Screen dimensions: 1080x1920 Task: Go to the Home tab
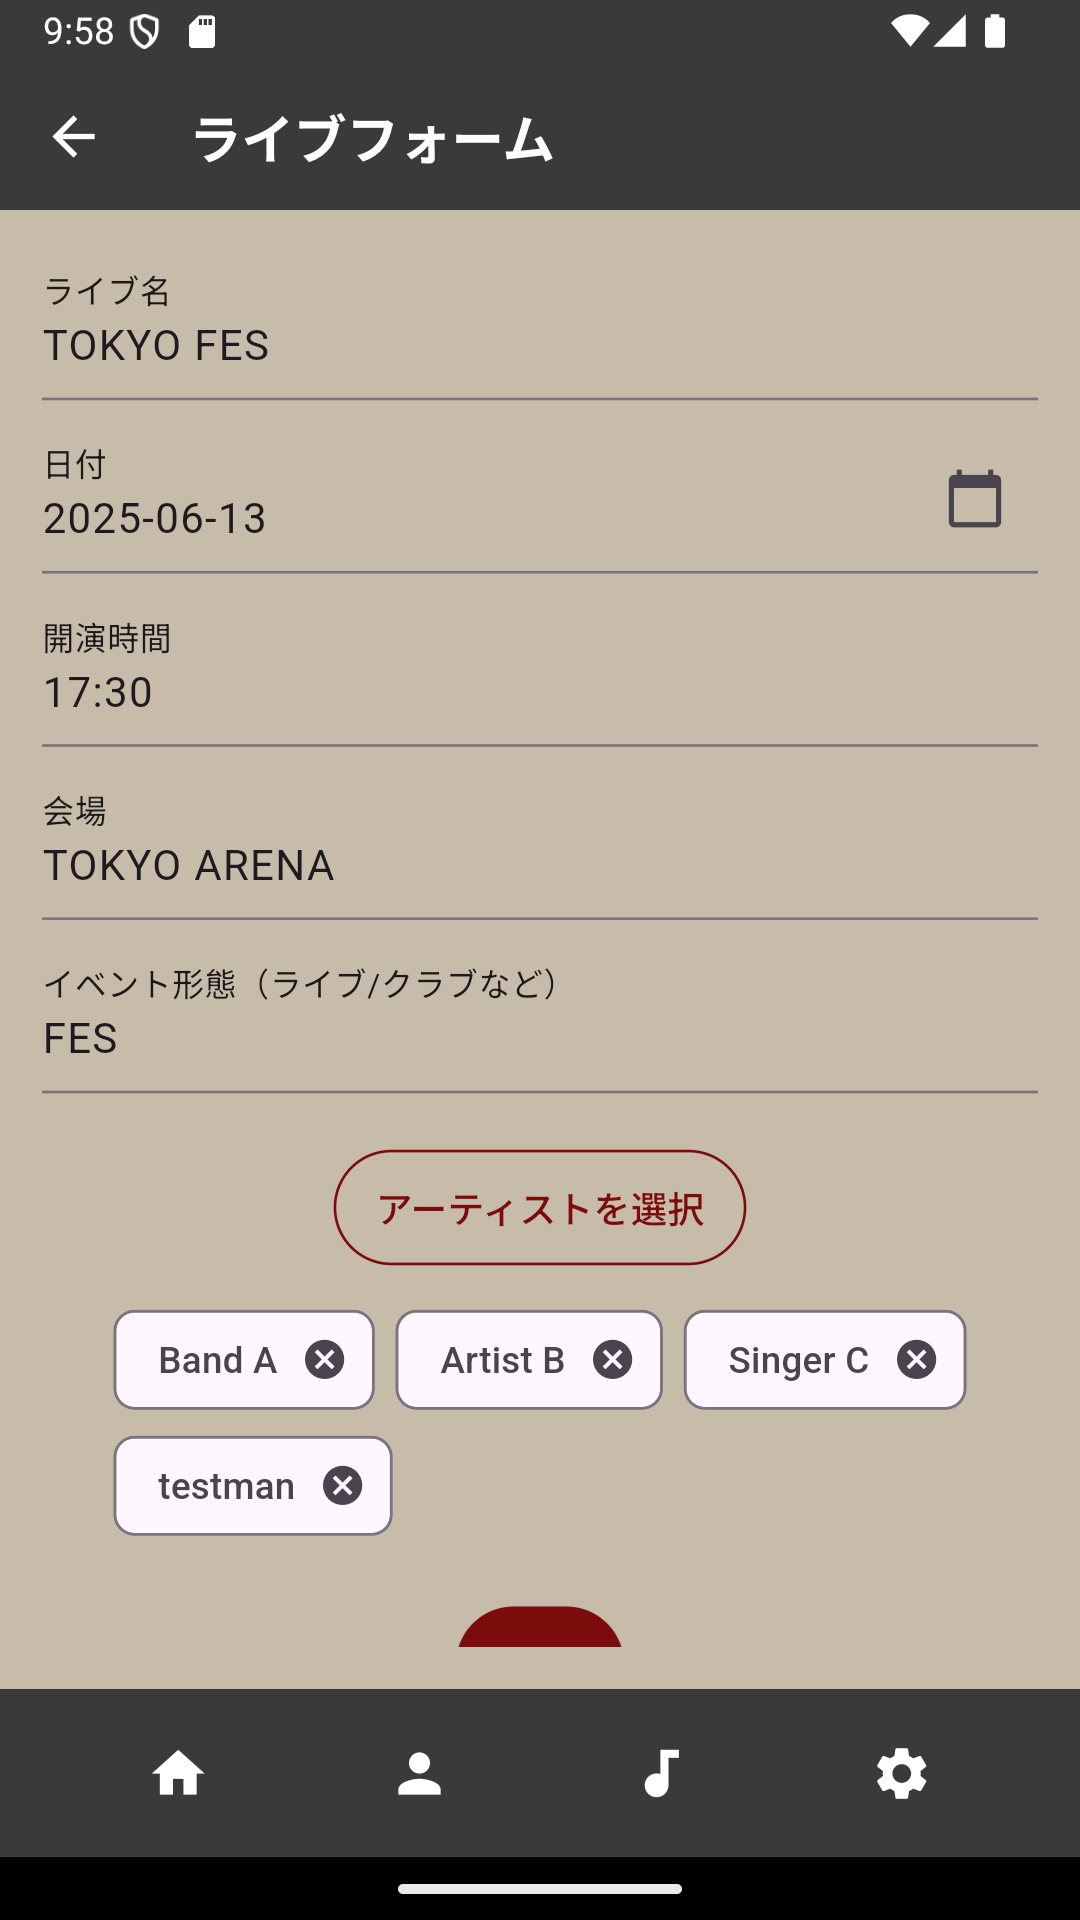[178, 1774]
